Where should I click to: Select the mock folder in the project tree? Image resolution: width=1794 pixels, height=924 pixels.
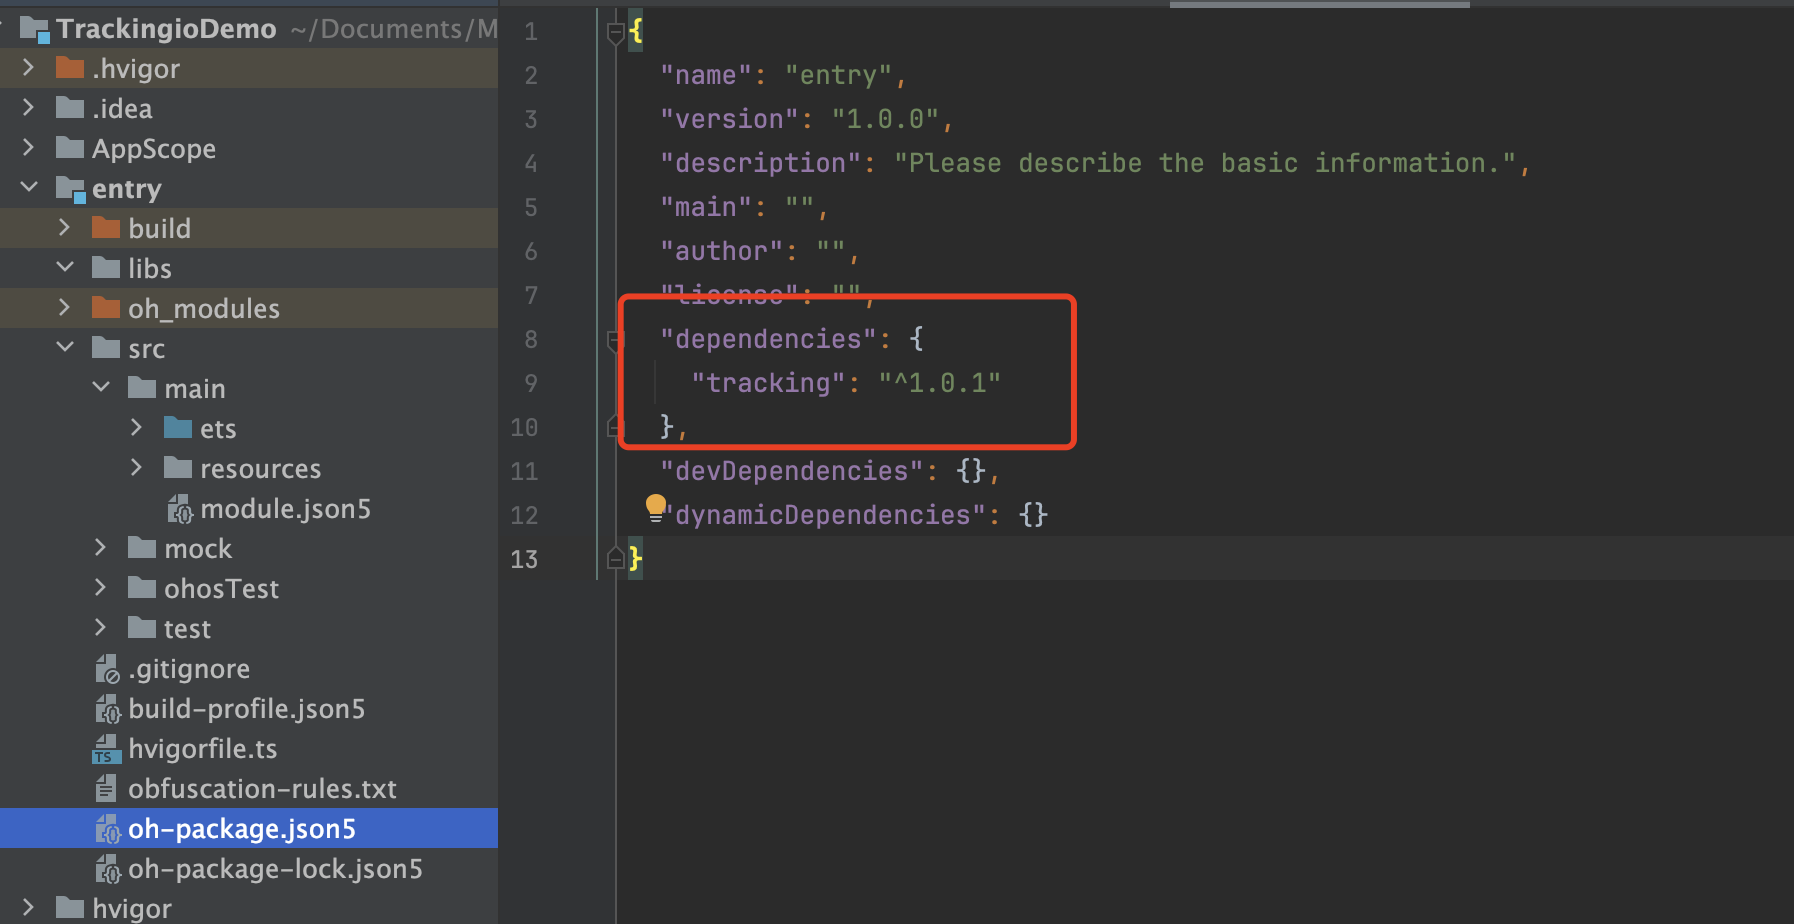[197, 547]
